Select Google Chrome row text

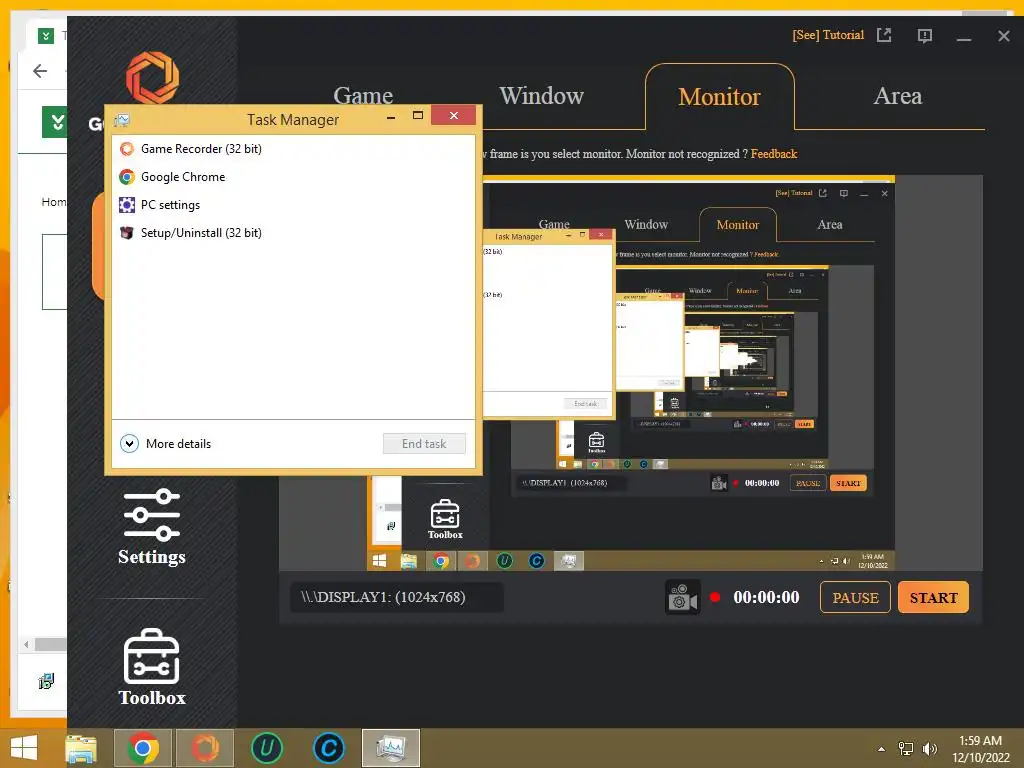click(183, 177)
